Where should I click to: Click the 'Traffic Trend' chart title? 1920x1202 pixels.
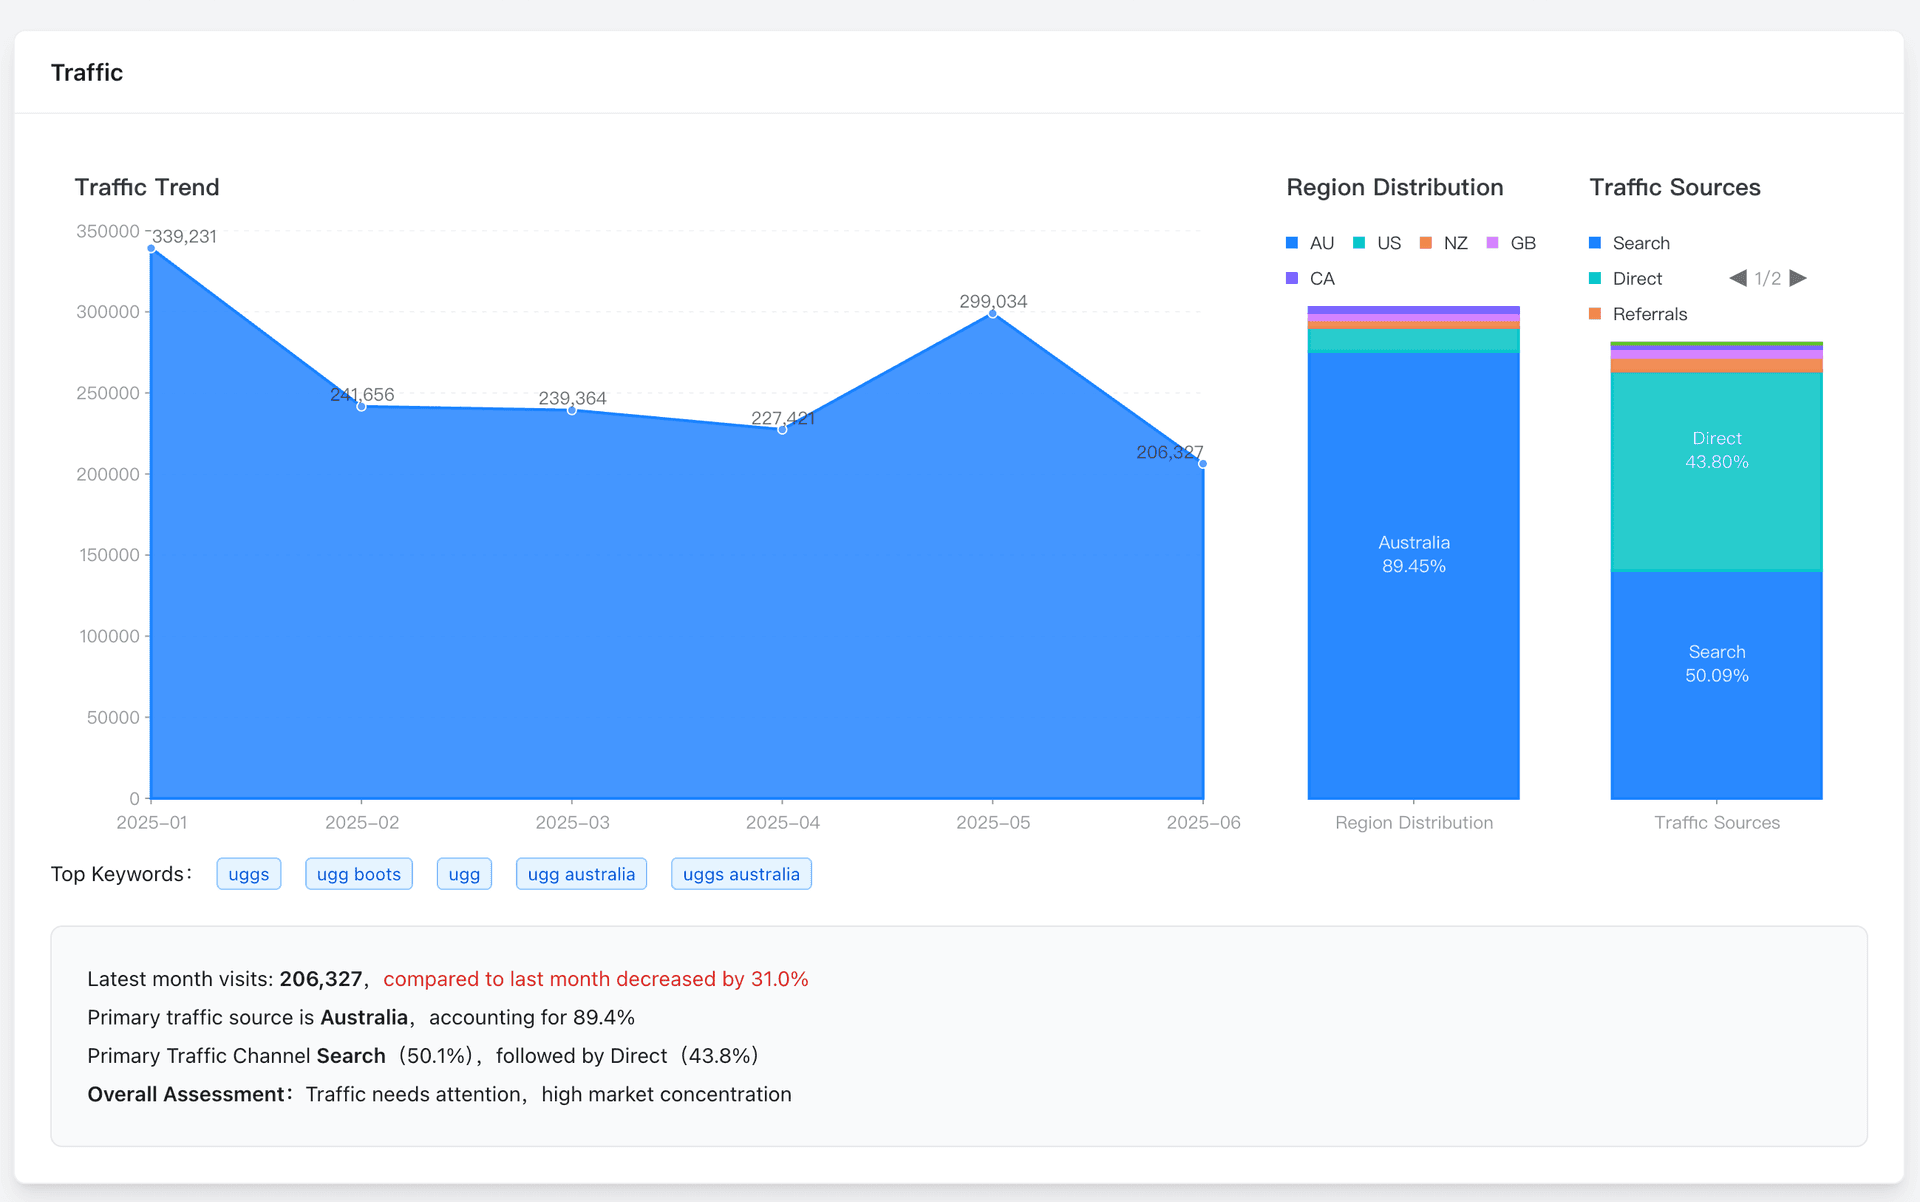coord(147,187)
